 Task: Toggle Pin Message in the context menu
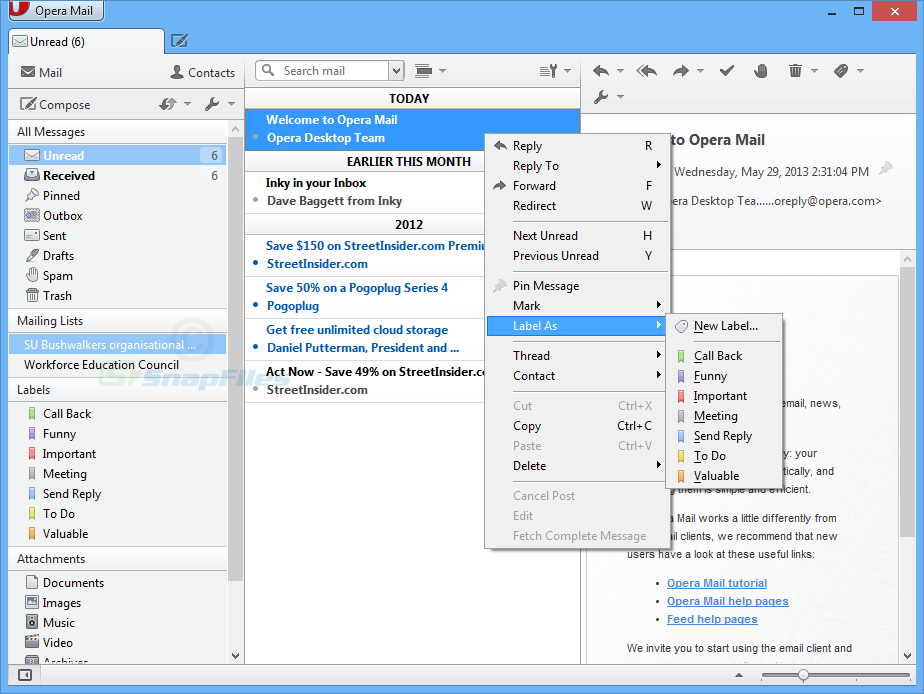click(545, 286)
